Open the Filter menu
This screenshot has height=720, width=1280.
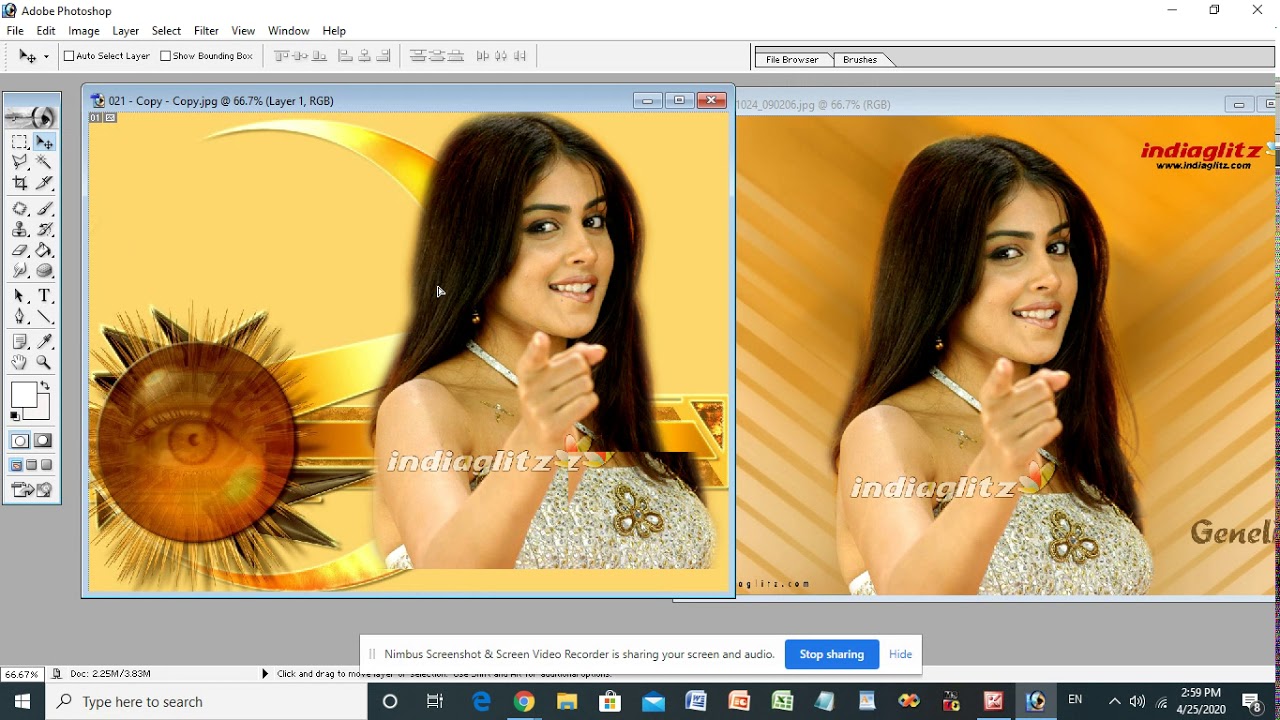(x=206, y=31)
